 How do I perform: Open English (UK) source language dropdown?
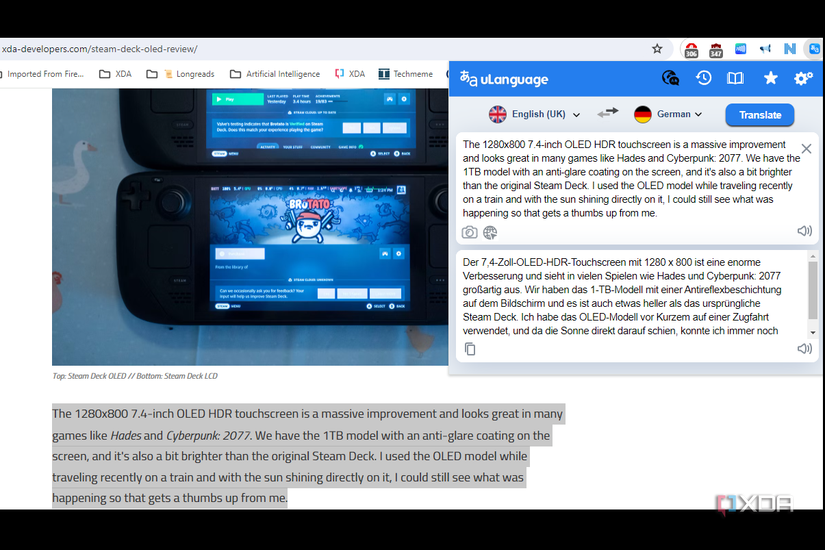click(546, 114)
